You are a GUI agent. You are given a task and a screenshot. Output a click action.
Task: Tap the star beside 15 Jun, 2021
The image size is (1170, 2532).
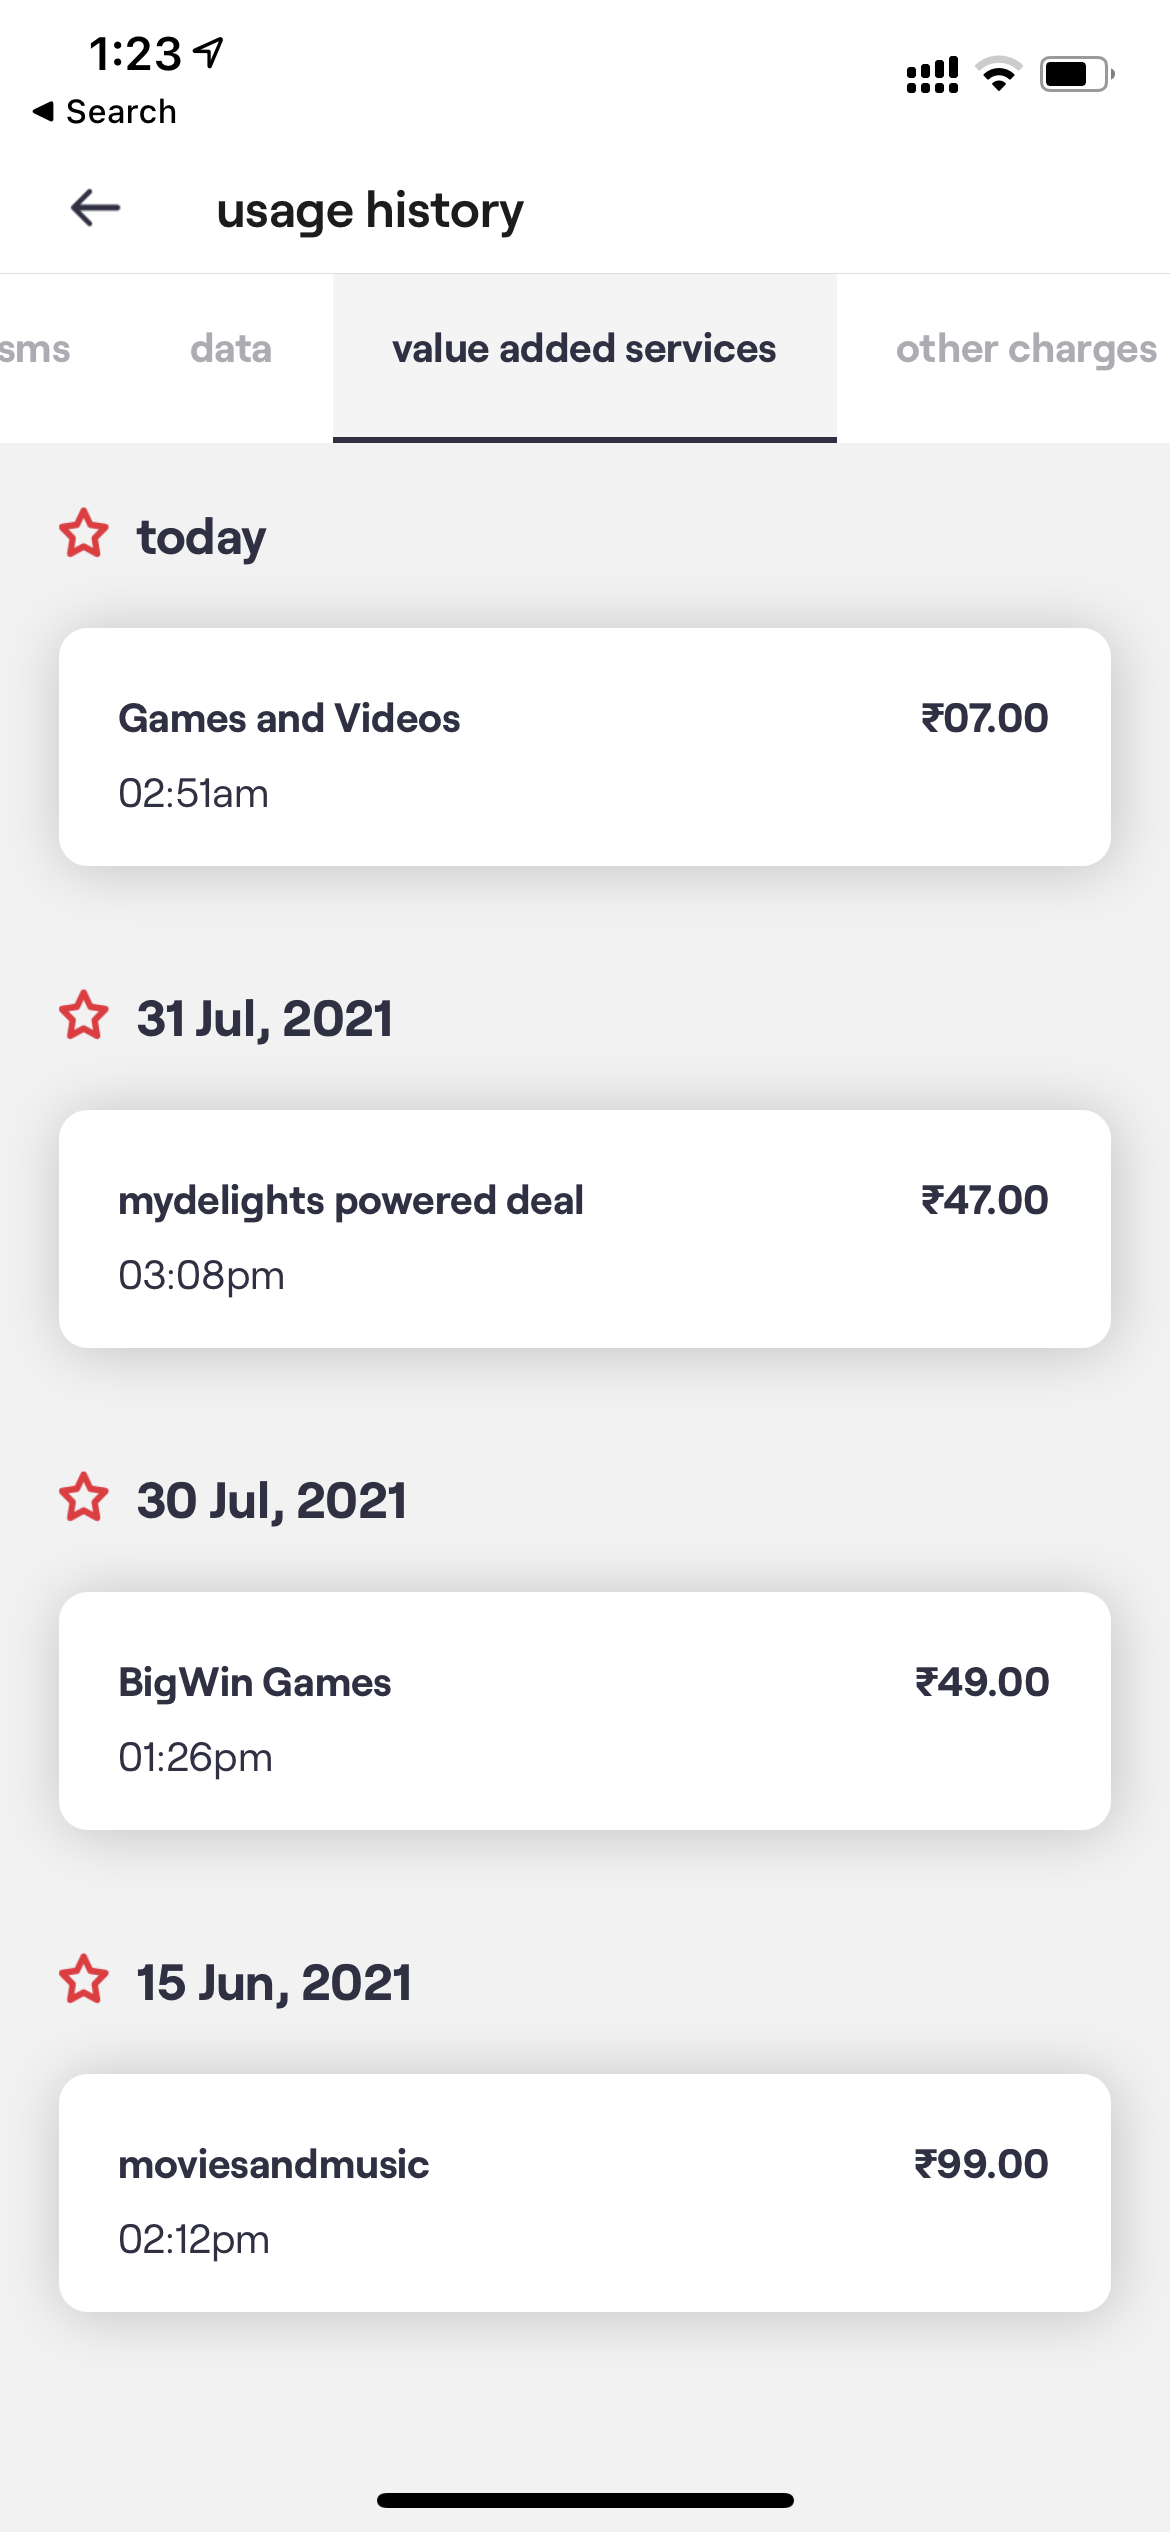click(84, 1980)
